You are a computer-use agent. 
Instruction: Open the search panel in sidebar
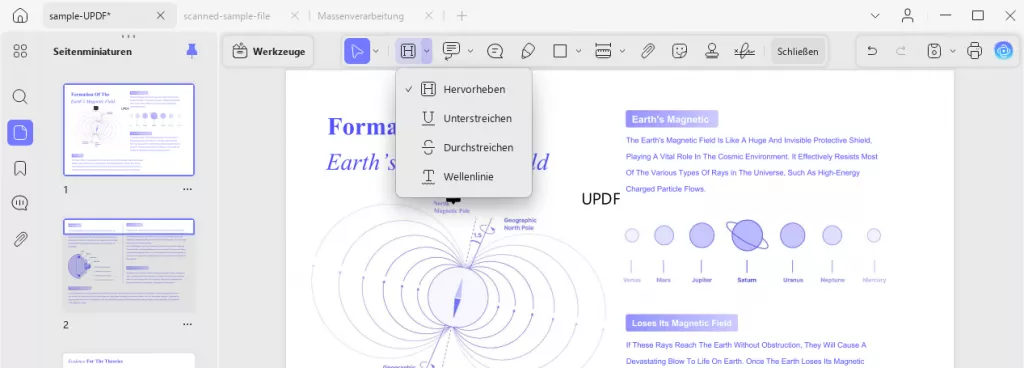20,97
